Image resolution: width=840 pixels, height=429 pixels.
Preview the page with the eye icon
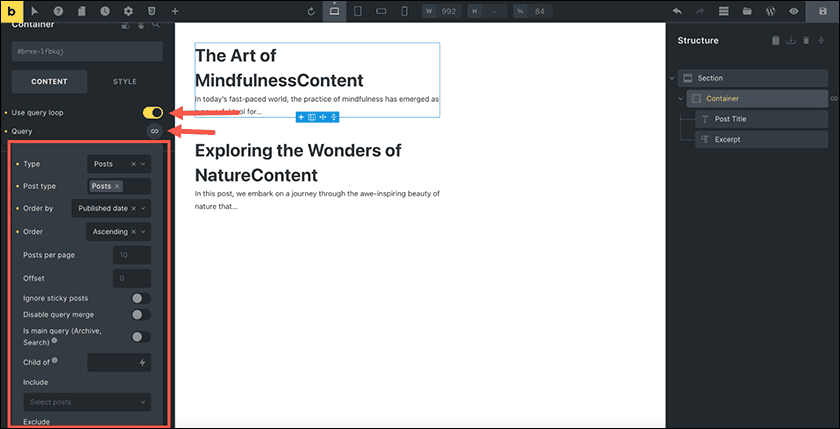coord(794,11)
